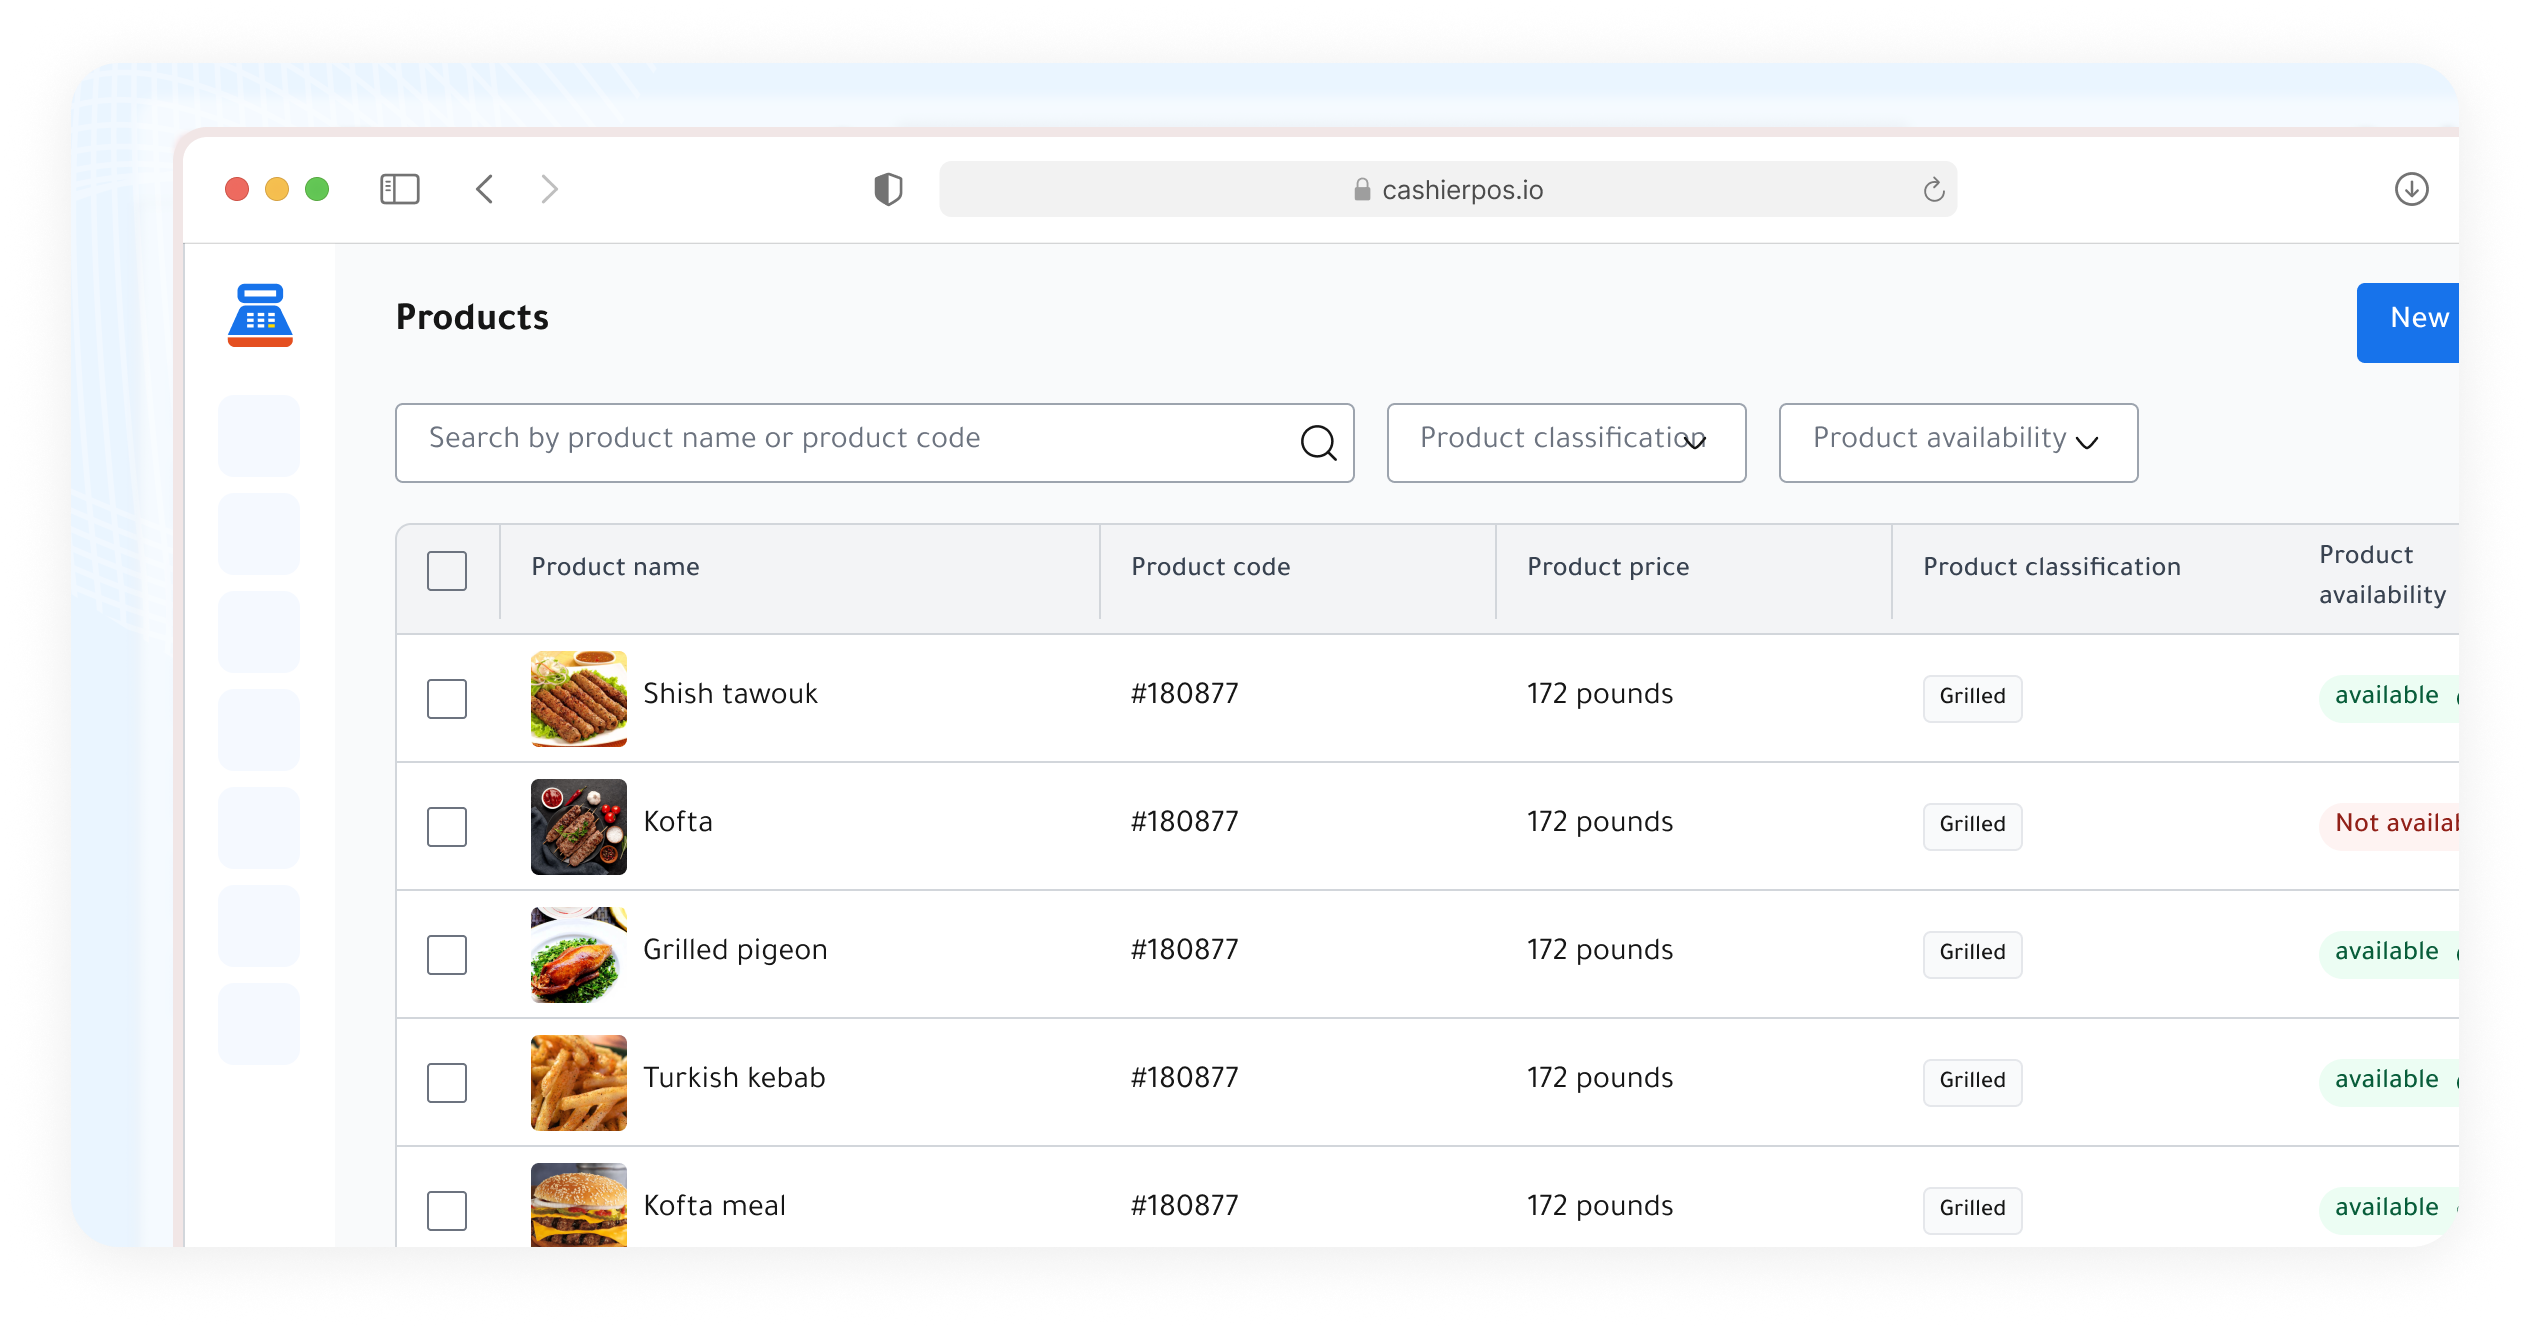Go back with the browser back arrow
Screen dimensions: 2530x1326
[x=485, y=189]
